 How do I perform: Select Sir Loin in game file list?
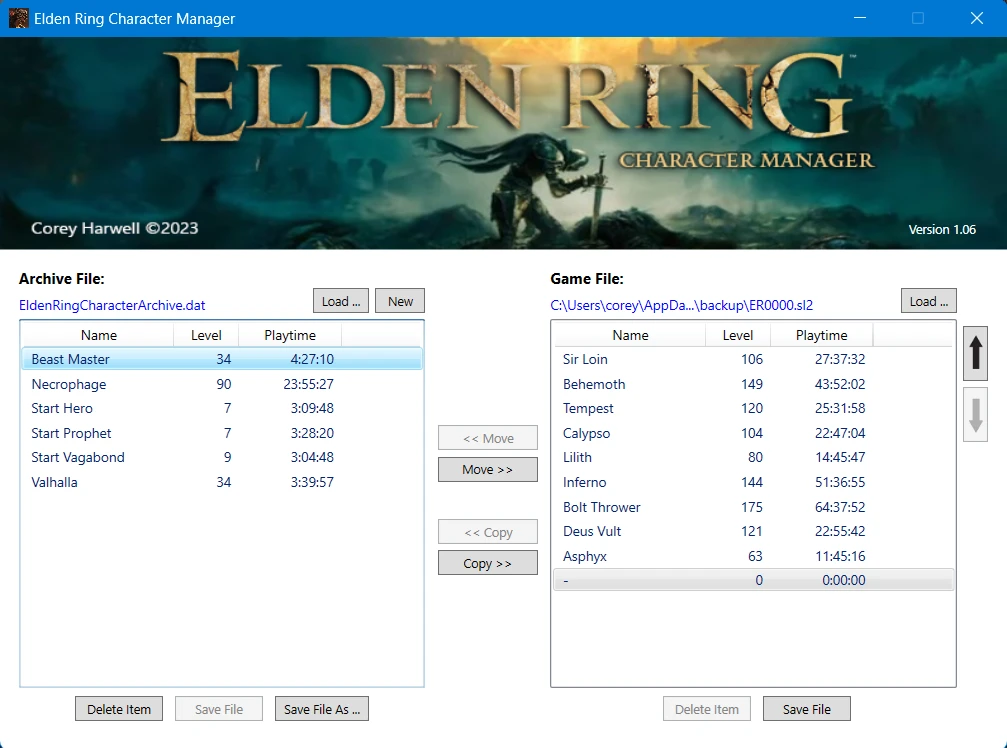pyautogui.click(x=753, y=359)
